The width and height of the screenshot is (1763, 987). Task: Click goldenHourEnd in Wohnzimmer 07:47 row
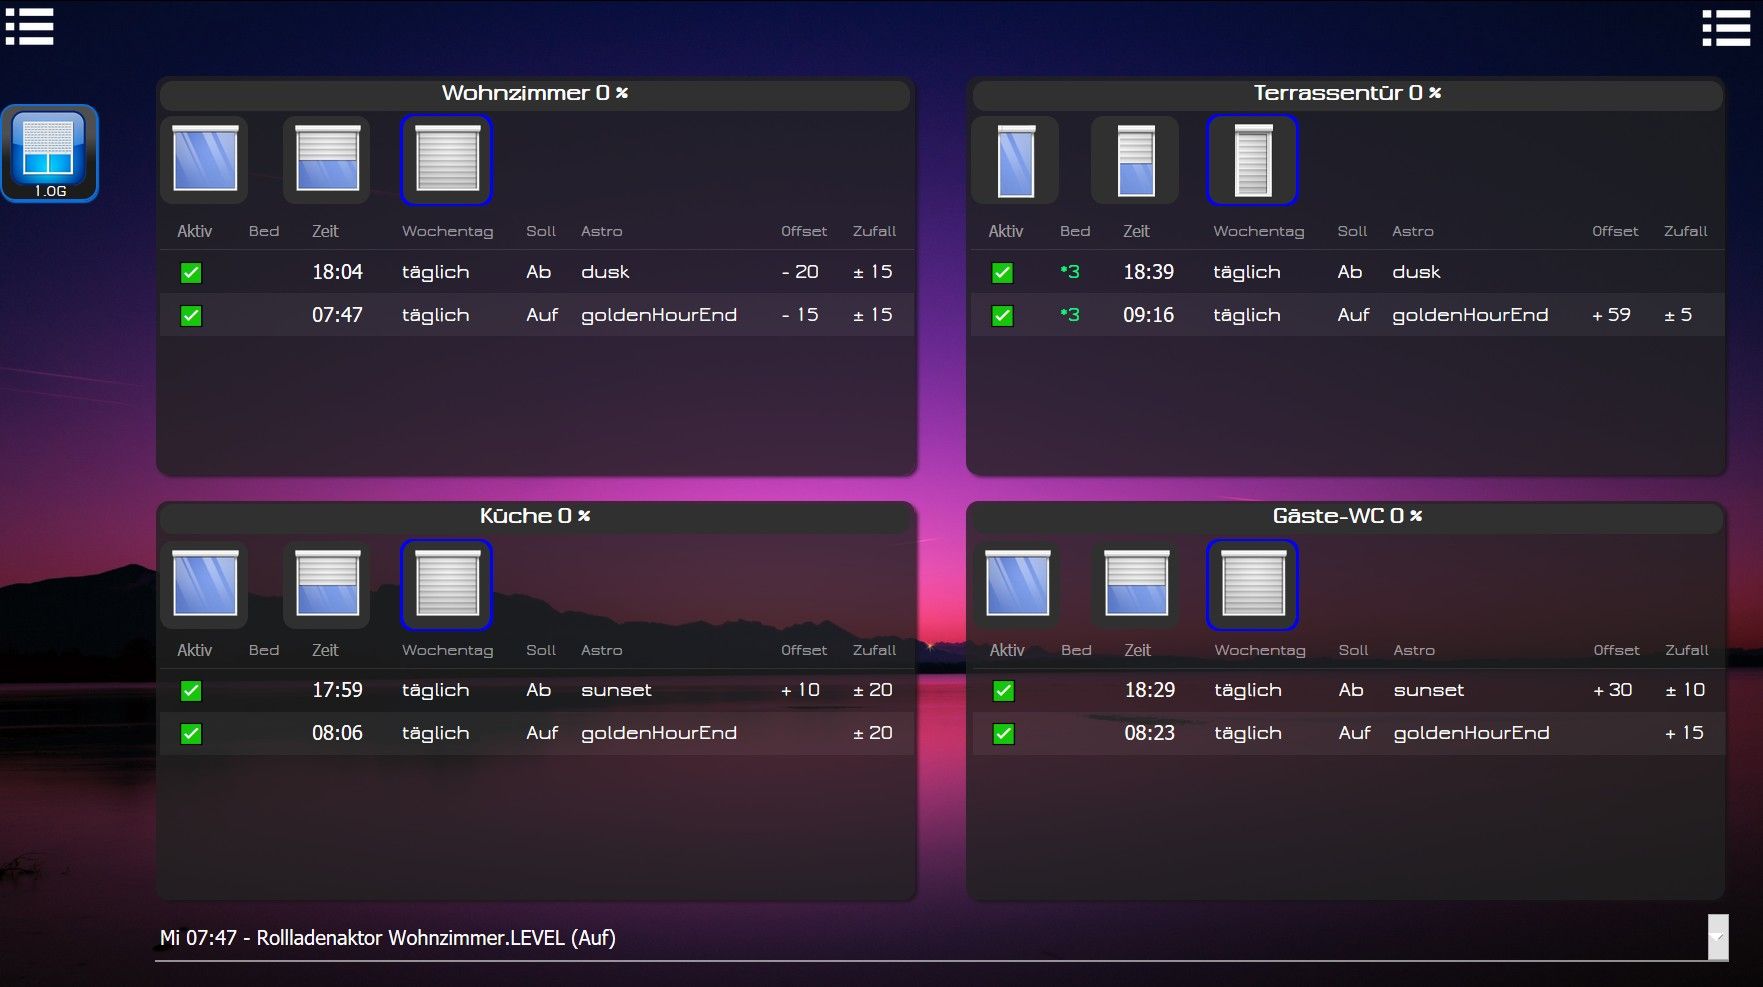click(659, 315)
